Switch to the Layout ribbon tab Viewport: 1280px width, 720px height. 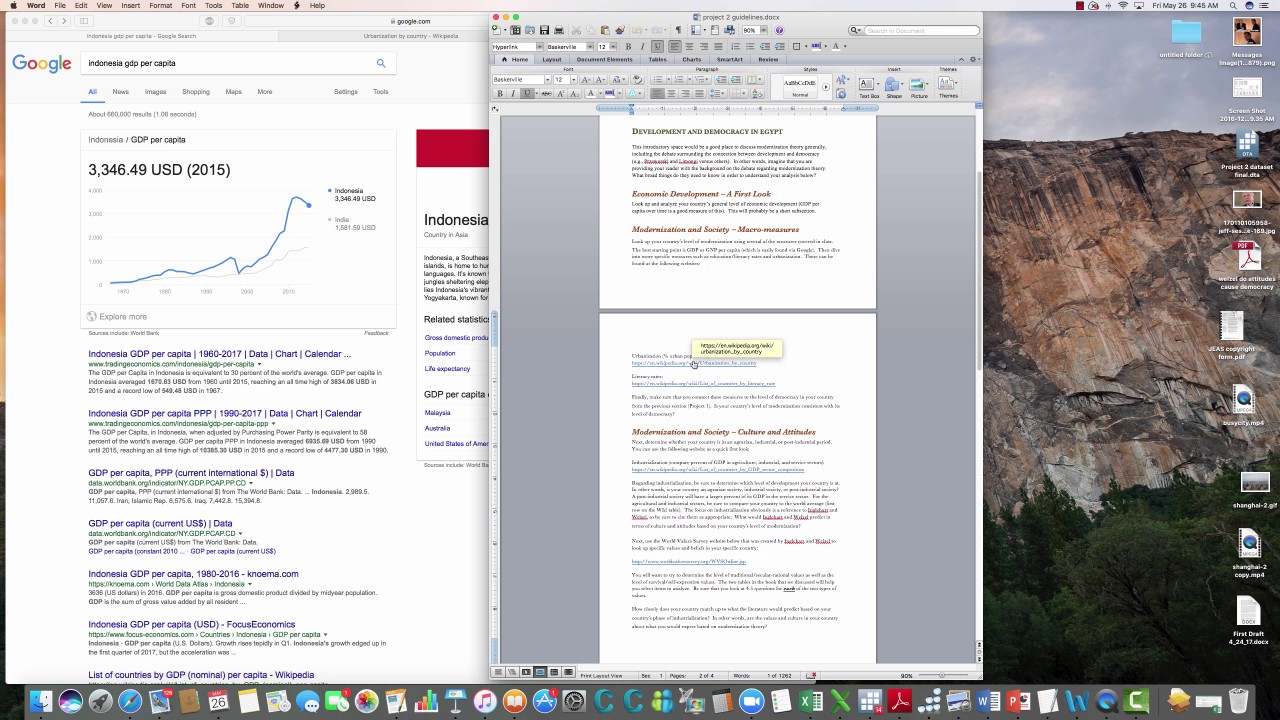tap(552, 60)
